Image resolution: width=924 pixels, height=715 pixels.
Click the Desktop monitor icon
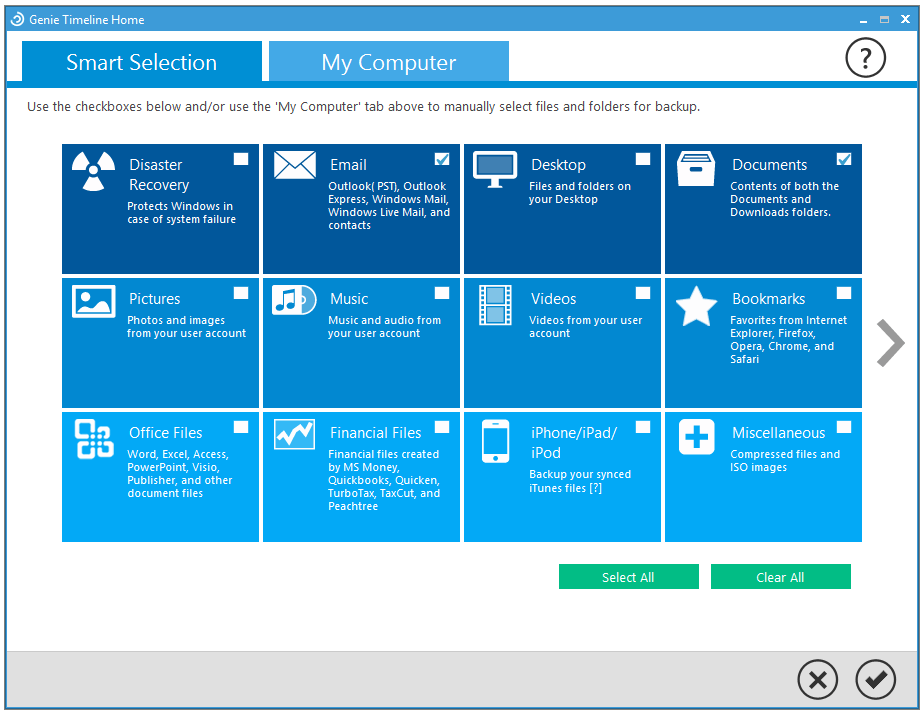pos(494,164)
